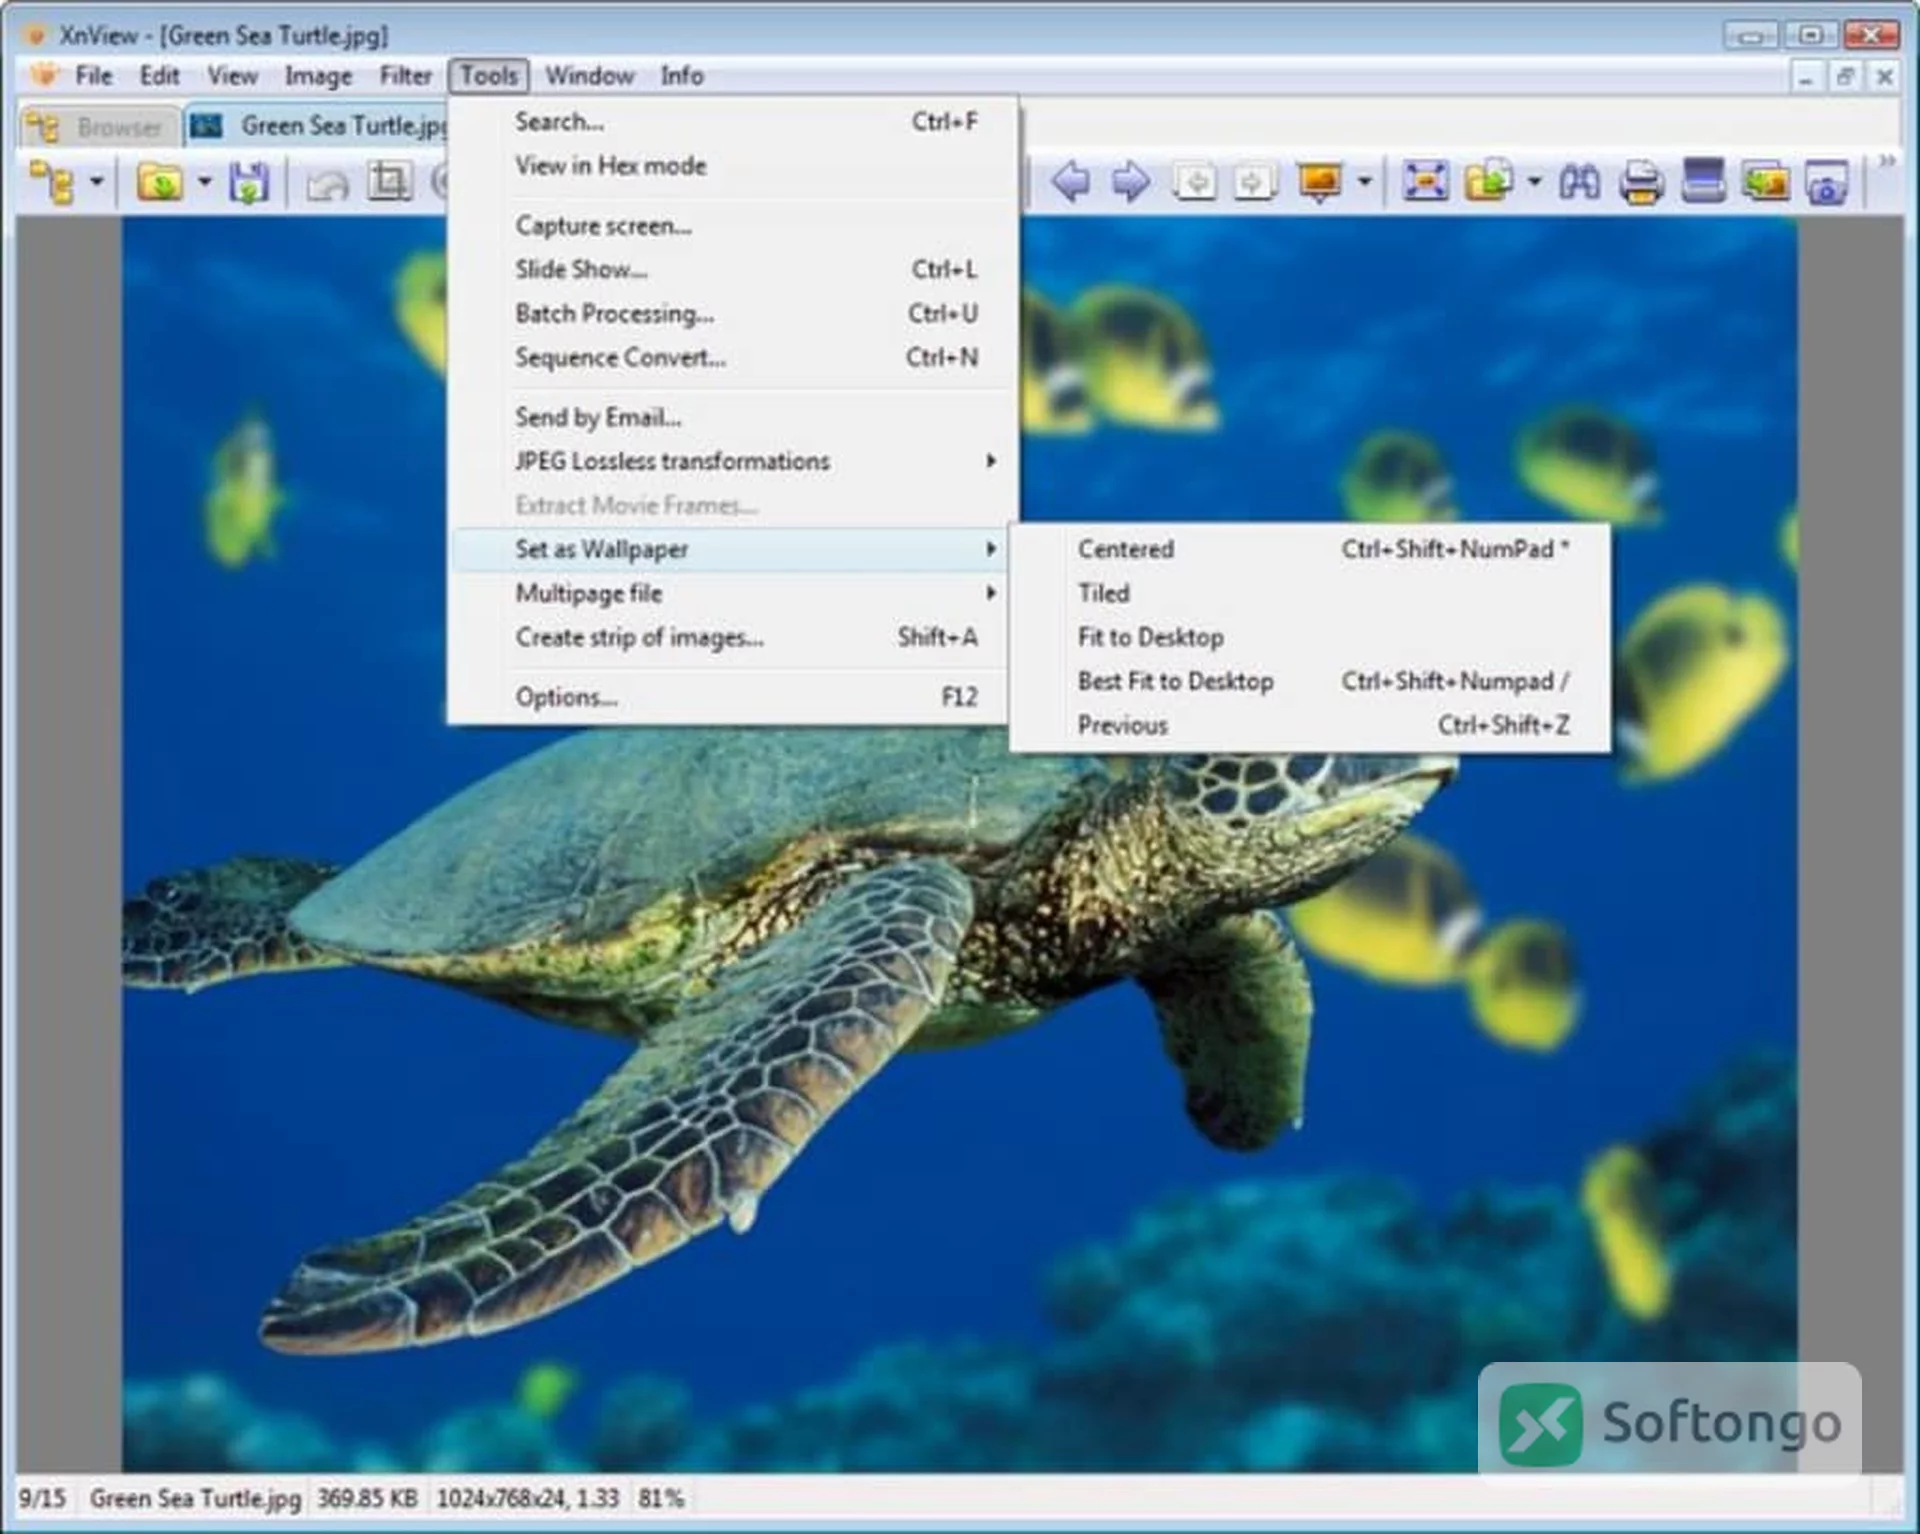Screen dimensions: 1920x1534
Task: Click 81% zoom value in status bar
Action: 661,1498
